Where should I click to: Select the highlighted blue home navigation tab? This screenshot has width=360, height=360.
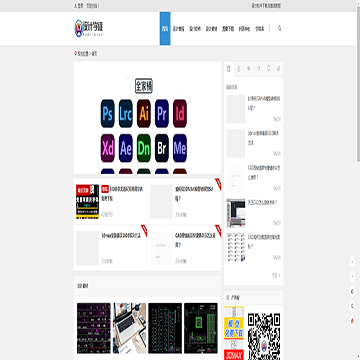[165, 28]
